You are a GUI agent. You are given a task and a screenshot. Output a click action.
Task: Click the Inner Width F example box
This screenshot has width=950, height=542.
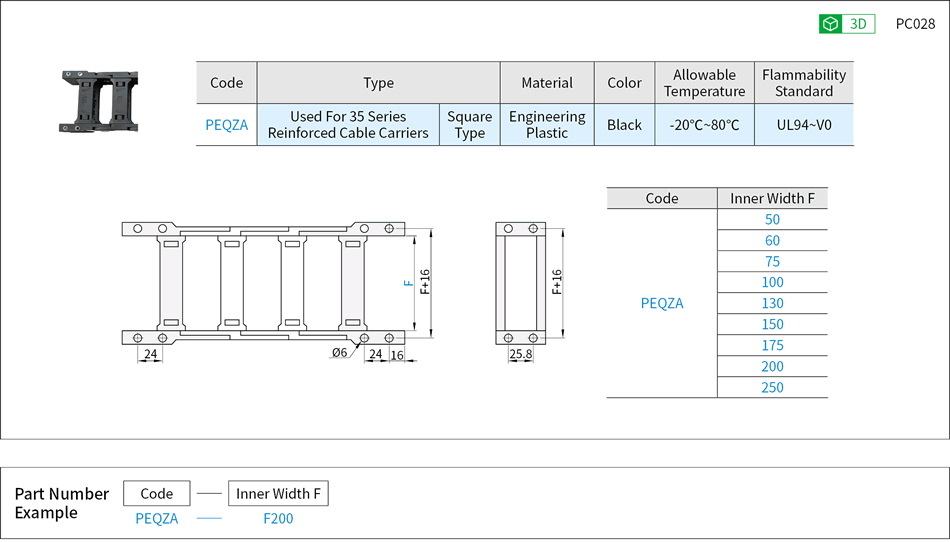278,493
